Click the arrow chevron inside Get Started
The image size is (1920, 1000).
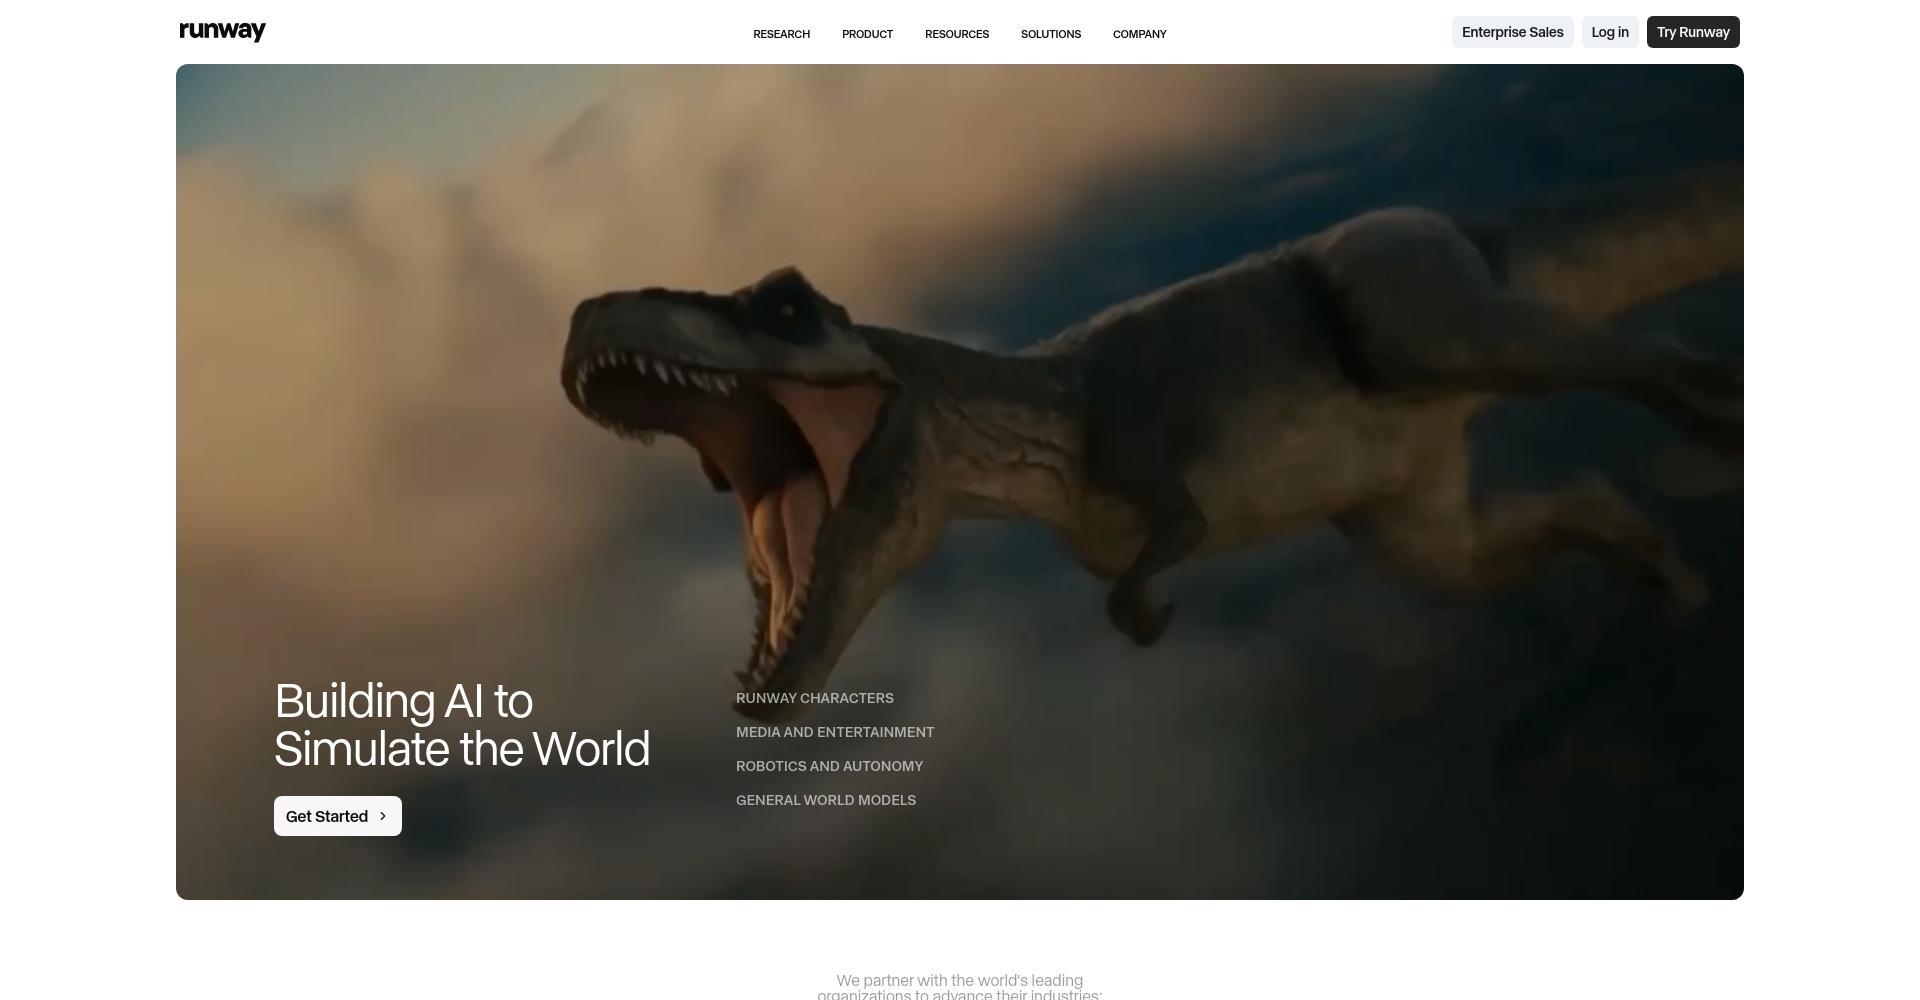pyautogui.click(x=383, y=816)
